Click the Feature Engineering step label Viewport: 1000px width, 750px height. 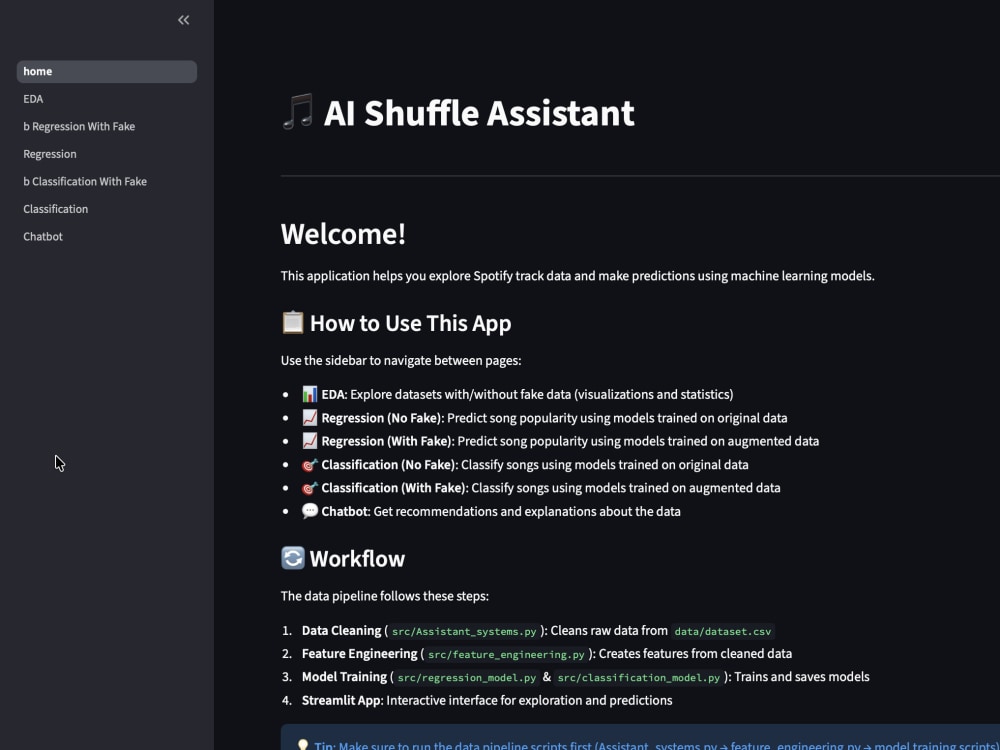click(359, 653)
